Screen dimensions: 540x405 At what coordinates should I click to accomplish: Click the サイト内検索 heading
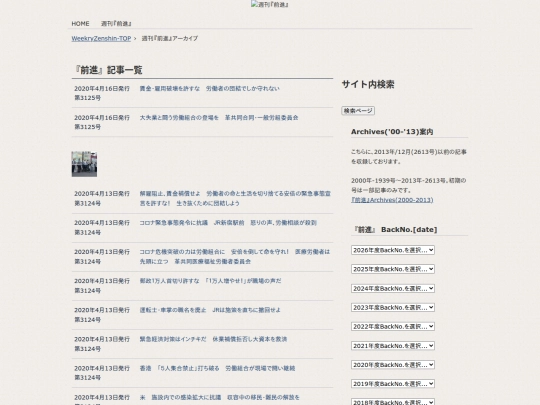tap(368, 84)
